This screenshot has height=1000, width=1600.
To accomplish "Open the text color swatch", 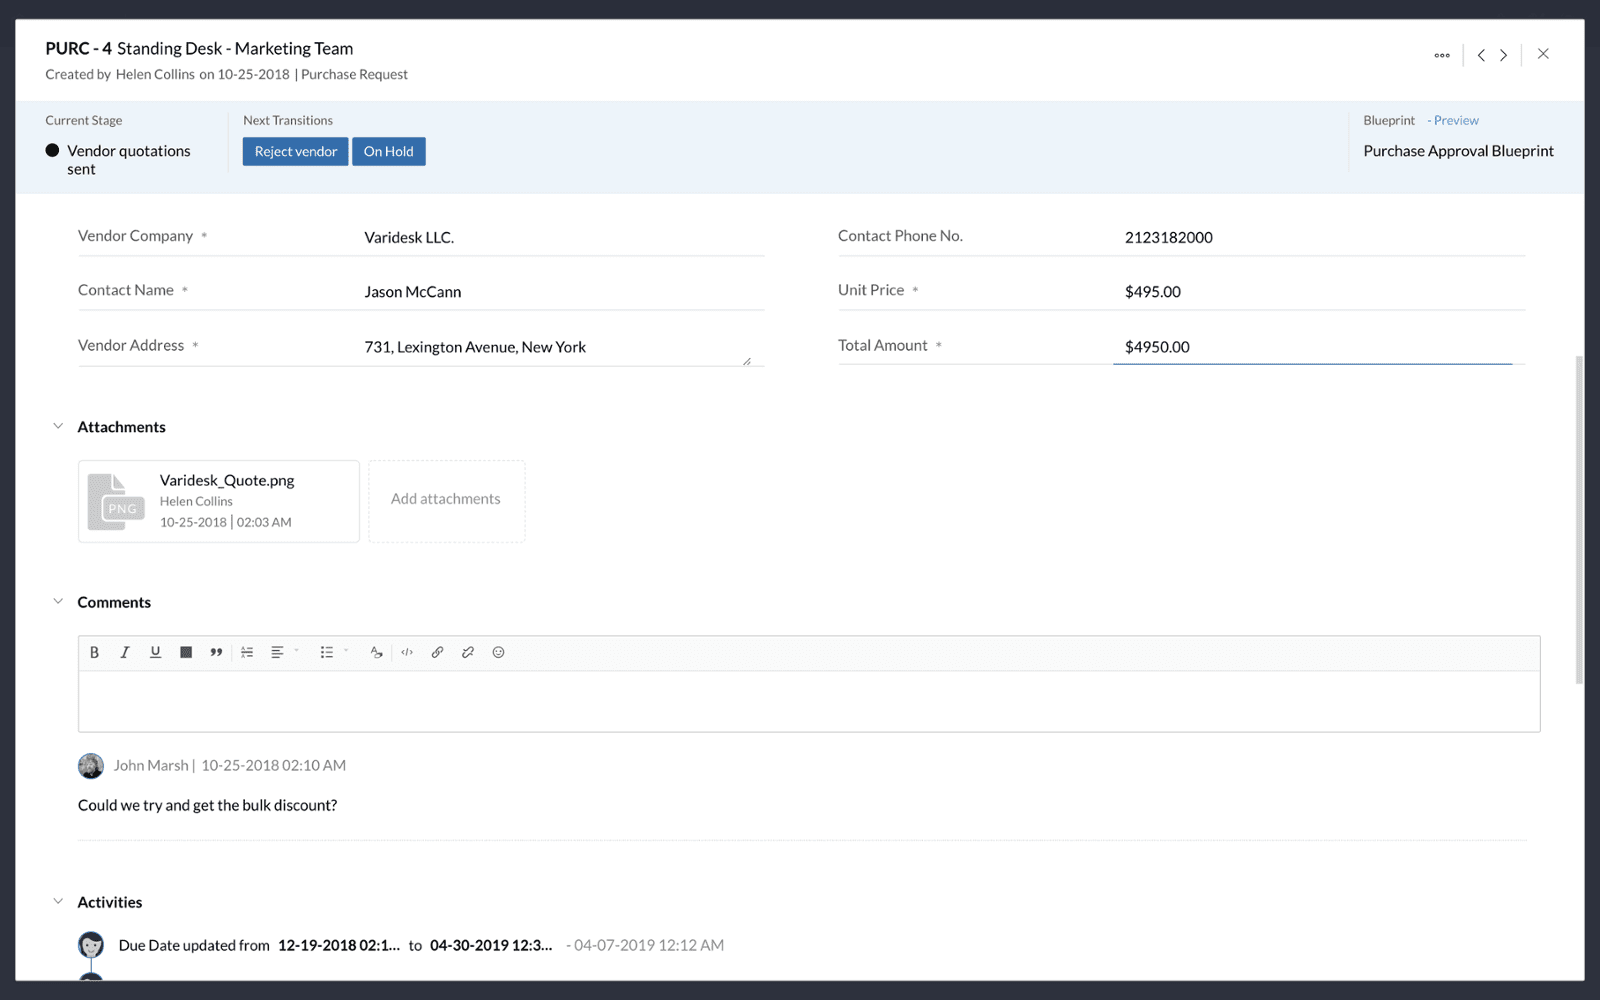I will (x=186, y=652).
